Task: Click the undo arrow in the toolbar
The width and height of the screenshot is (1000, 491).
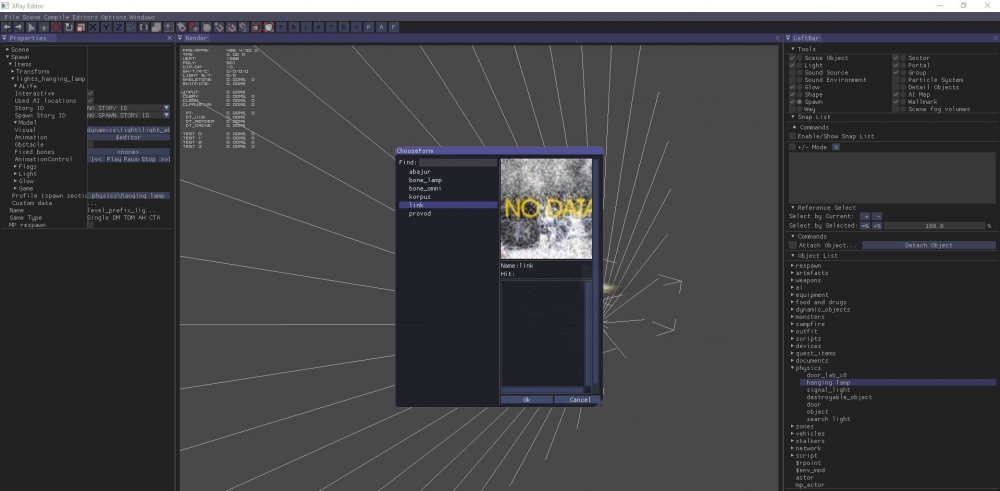Action: (7, 27)
